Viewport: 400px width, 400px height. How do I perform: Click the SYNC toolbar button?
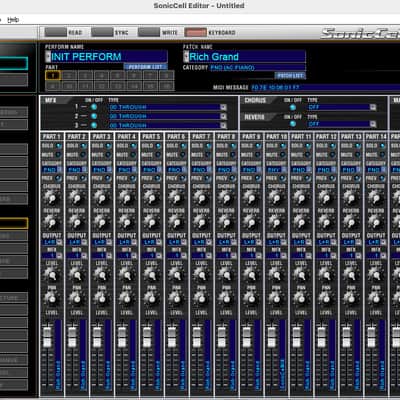(102, 32)
